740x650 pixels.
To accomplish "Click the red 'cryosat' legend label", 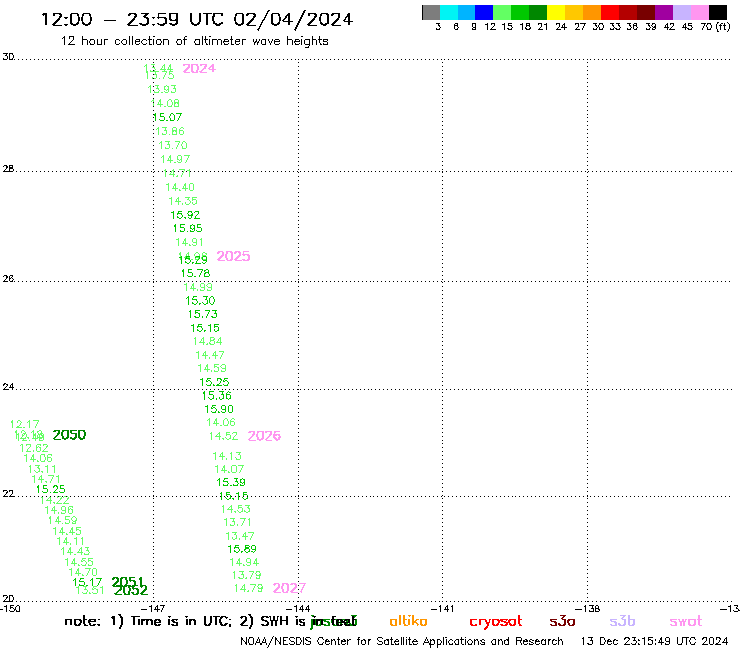I will pos(496,622).
